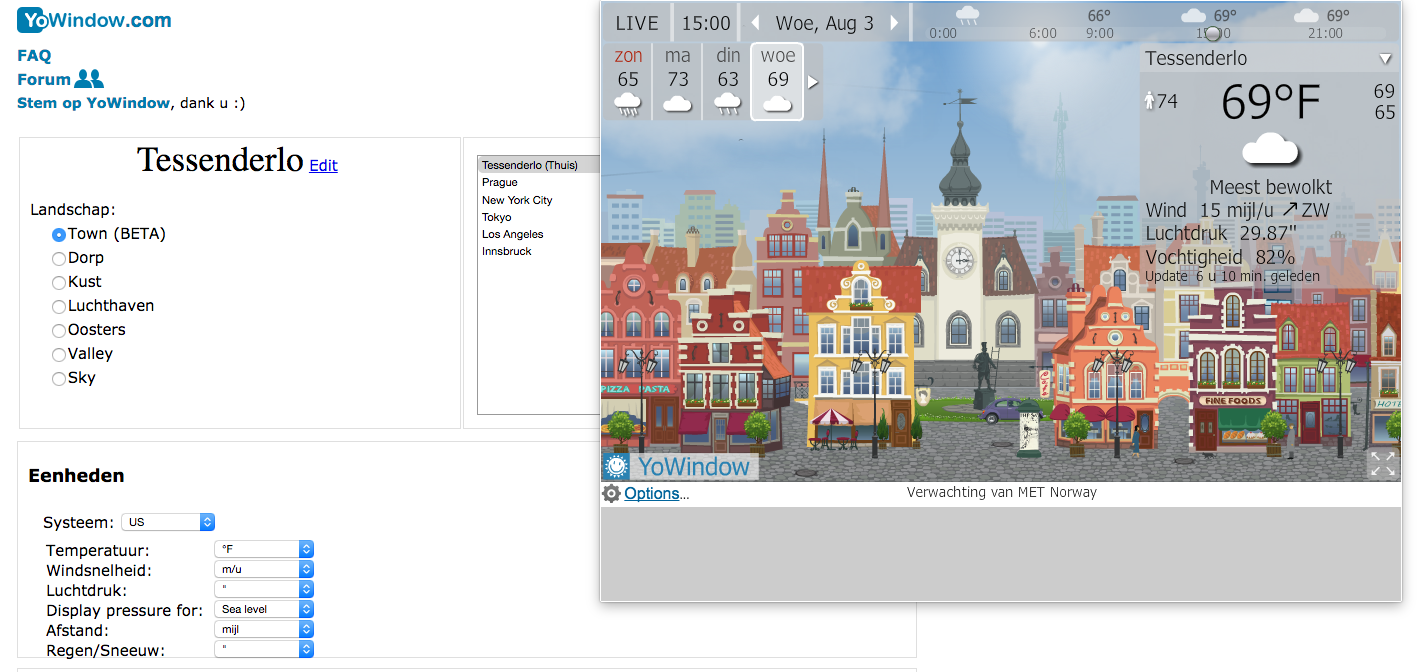Click the forecast scroll-right arrow after woe
This screenshot has width=1427, height=672.
click(x=813, y=82)
